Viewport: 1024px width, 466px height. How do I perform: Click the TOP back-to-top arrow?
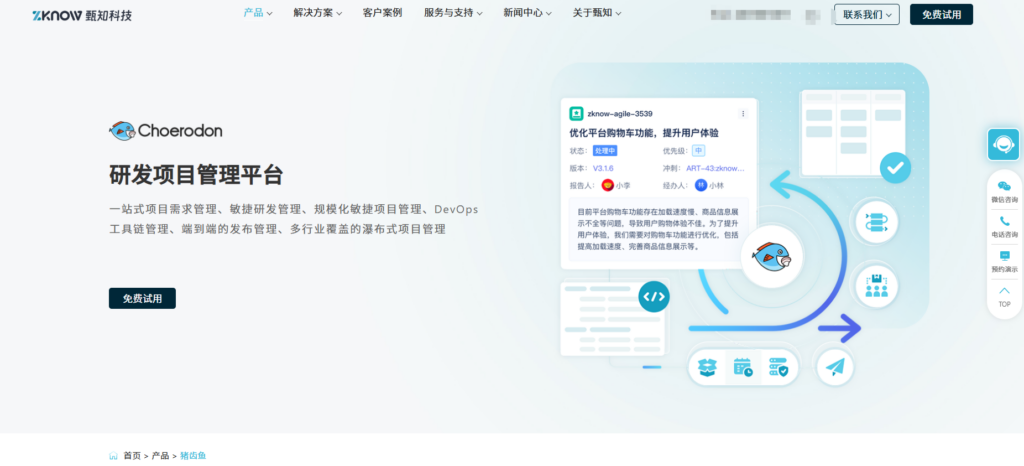point(1004,296)
